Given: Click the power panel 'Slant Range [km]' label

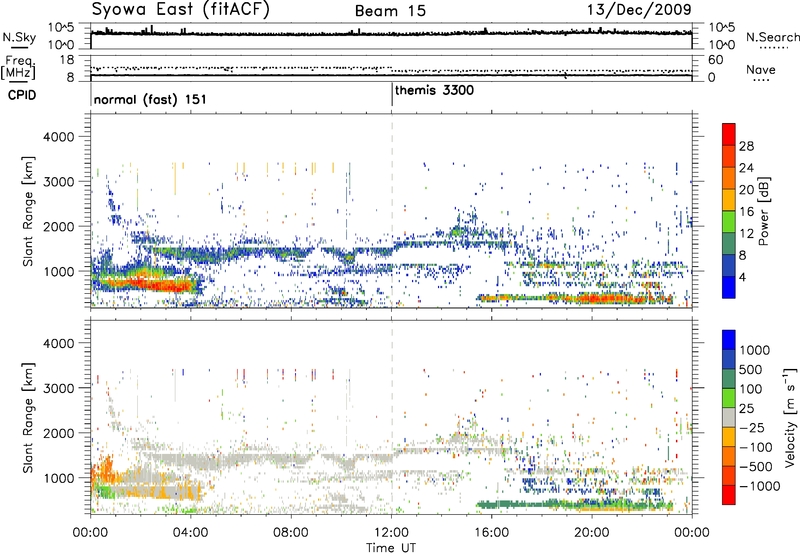Looking at the screenshot, I should (28, 211).
